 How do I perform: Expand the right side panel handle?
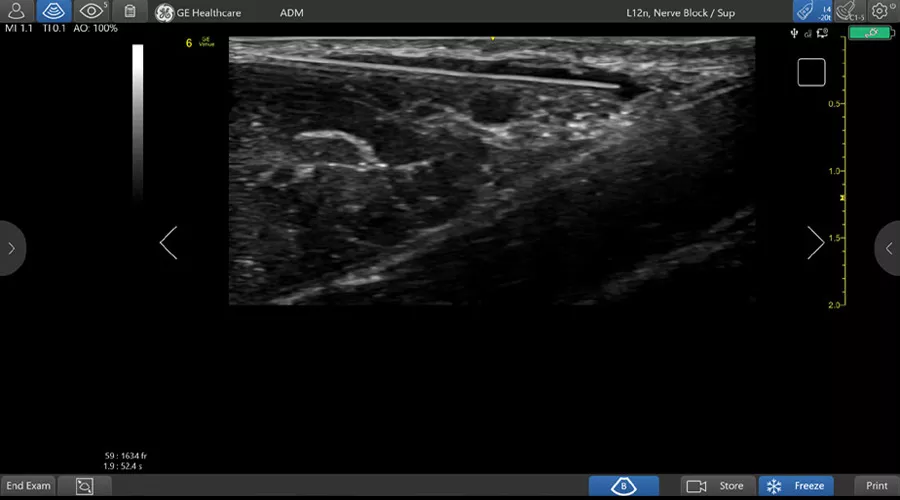888,248
